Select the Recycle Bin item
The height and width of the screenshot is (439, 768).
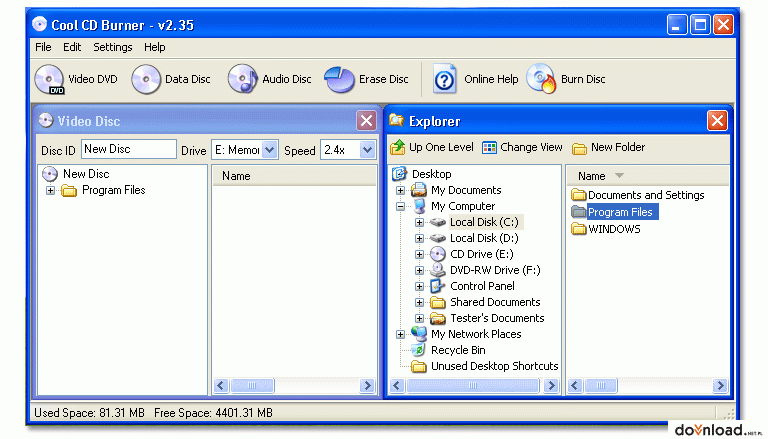pyautogui.click(x=448, y=350)
